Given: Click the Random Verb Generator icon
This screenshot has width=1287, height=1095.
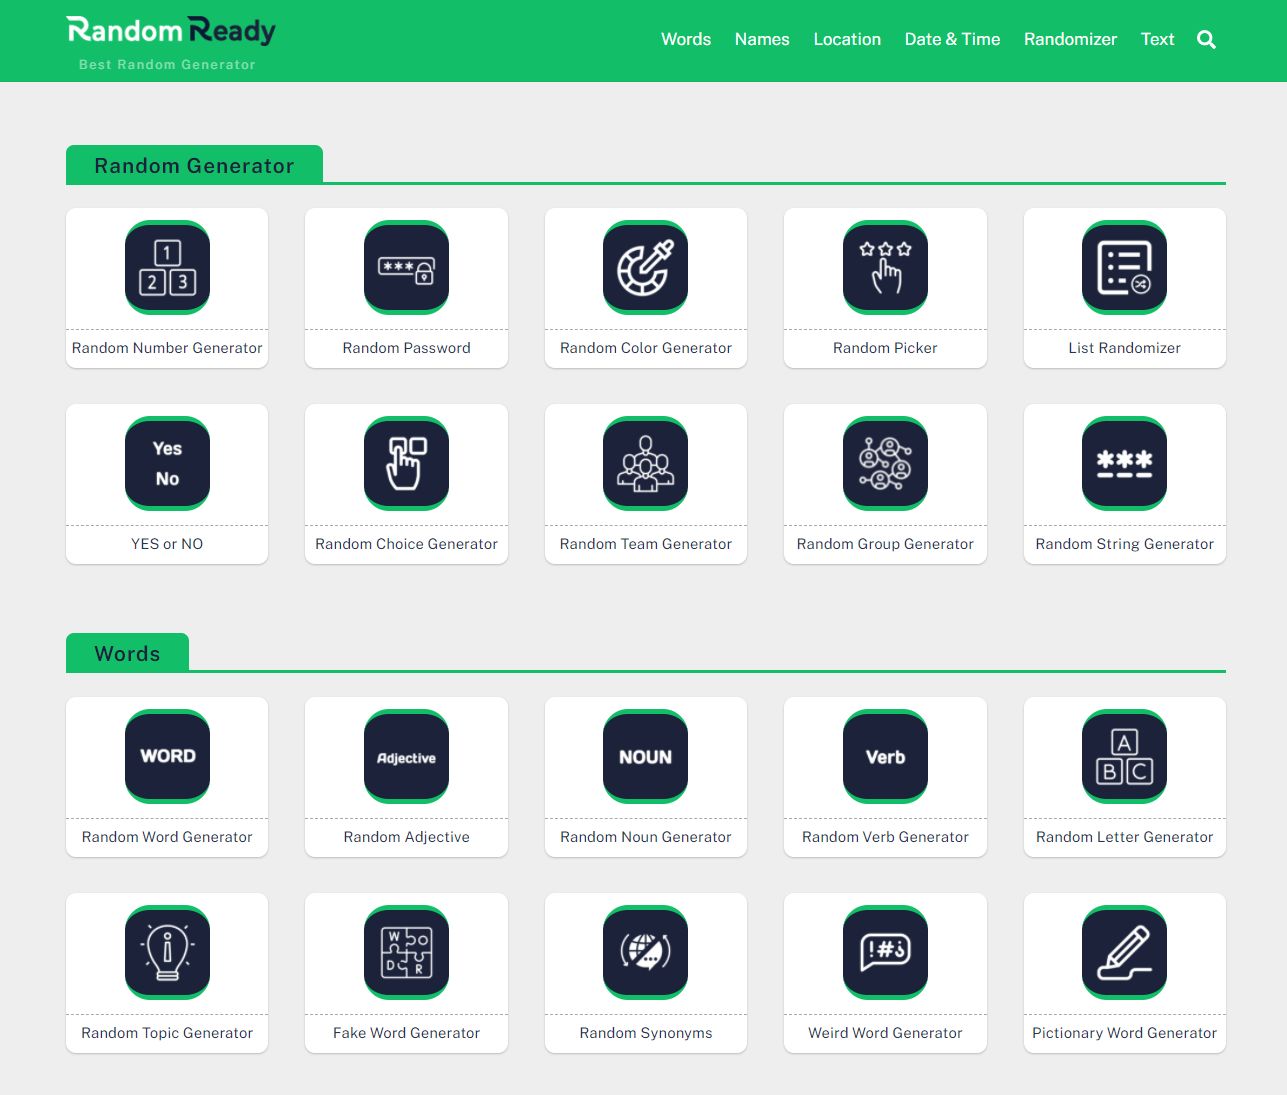Looking at the screenshot, I should click(x=885, y=756).
